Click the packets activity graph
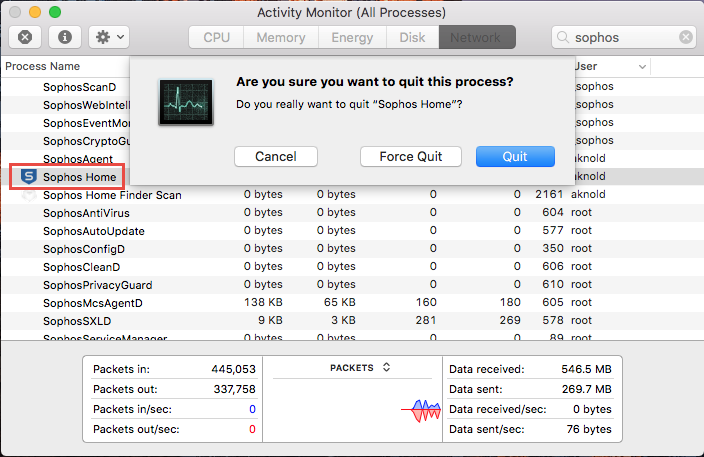The height and width of the screenshot is (457, 704). click(421, 410)
